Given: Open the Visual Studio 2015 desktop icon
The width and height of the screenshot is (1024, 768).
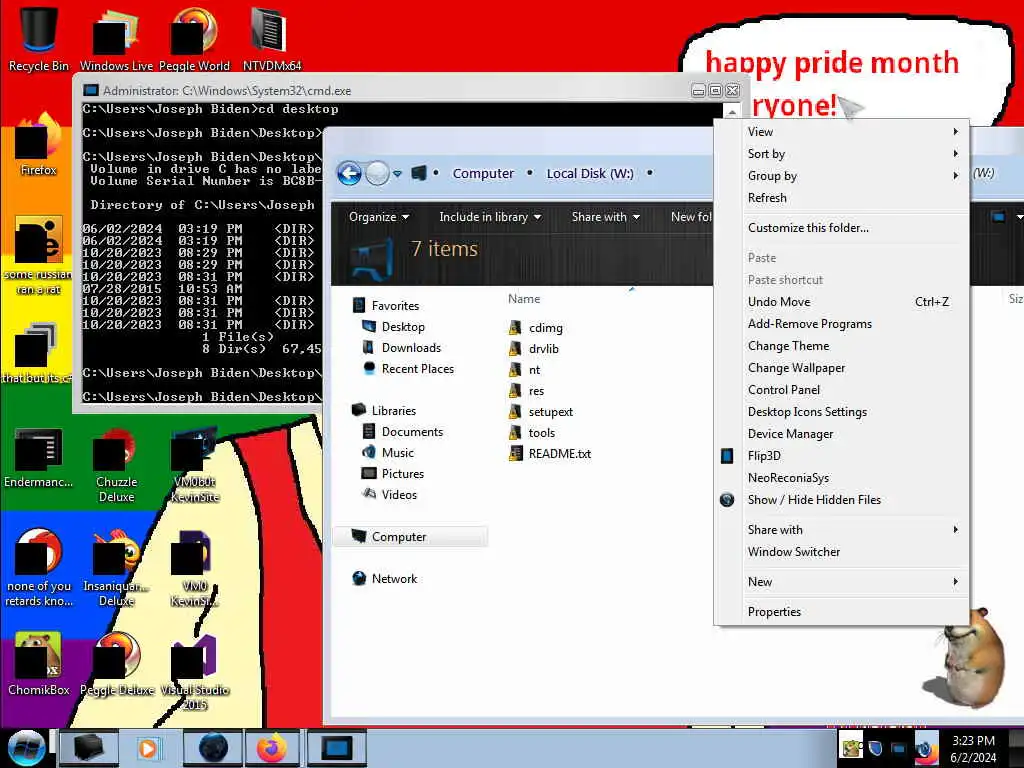Looking at the screenshot, I should 194,671.
